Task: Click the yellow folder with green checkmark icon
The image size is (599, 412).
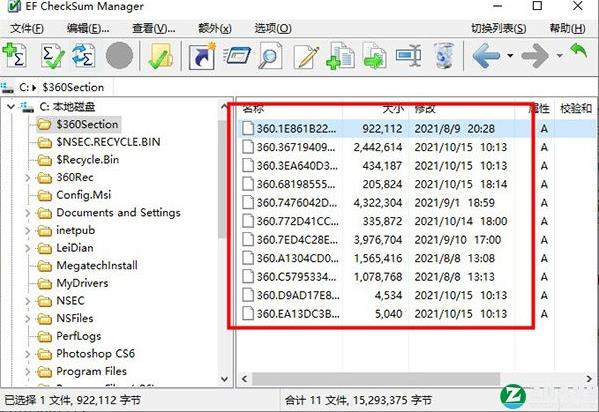Action: tap(160, 56)
